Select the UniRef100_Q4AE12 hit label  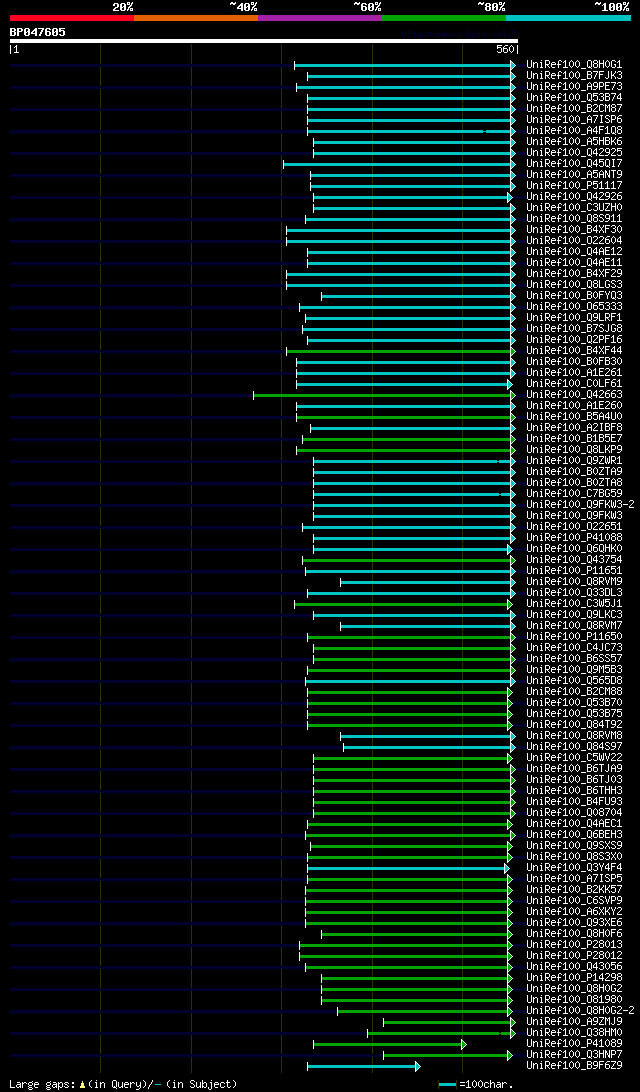click(575, 252)
